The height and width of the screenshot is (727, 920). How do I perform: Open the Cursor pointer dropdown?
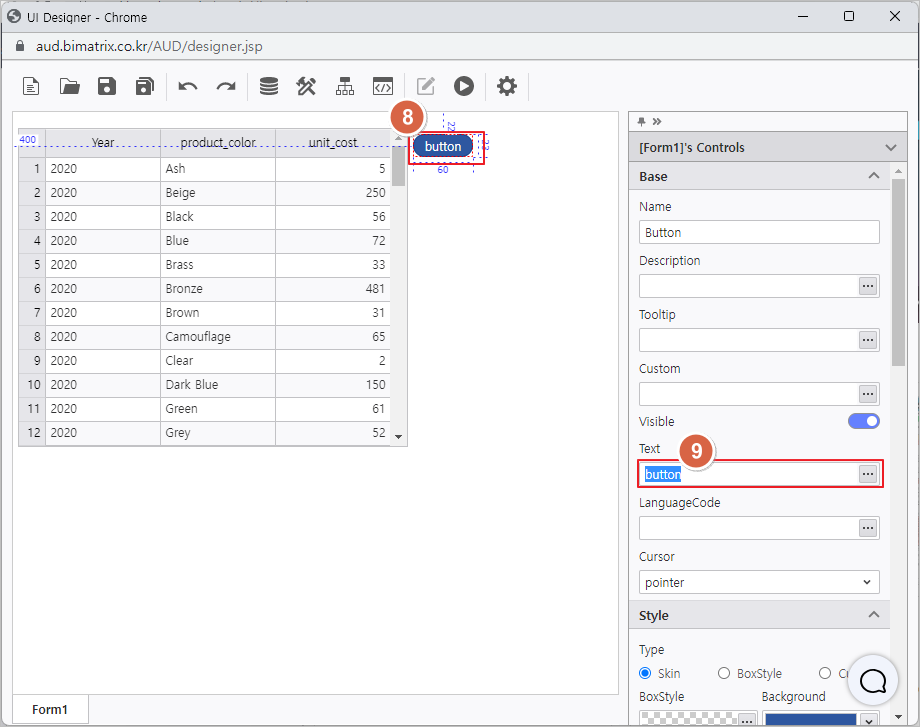click(x=759, y=582)
